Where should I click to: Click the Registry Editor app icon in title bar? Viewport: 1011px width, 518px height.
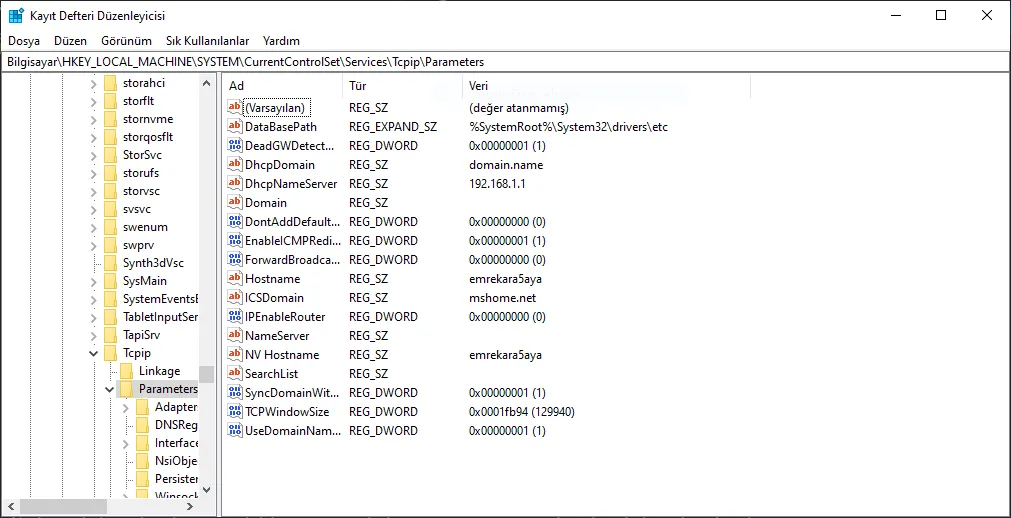click(x=16, y=15)
